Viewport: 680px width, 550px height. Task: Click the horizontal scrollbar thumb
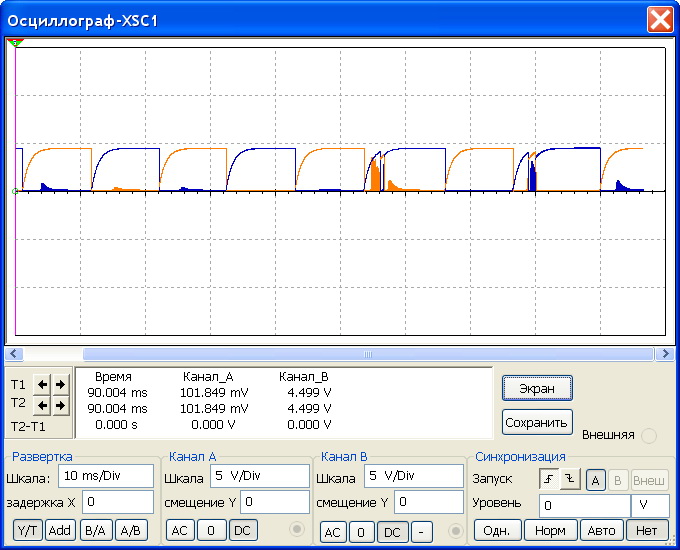(x=368, y=354)
